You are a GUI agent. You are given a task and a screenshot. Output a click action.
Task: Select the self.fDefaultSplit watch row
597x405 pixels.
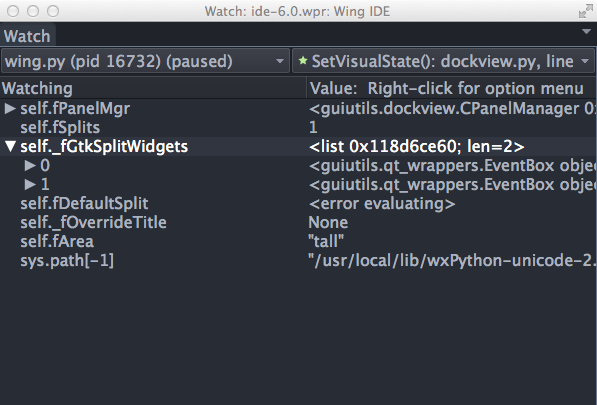(298, 203)
